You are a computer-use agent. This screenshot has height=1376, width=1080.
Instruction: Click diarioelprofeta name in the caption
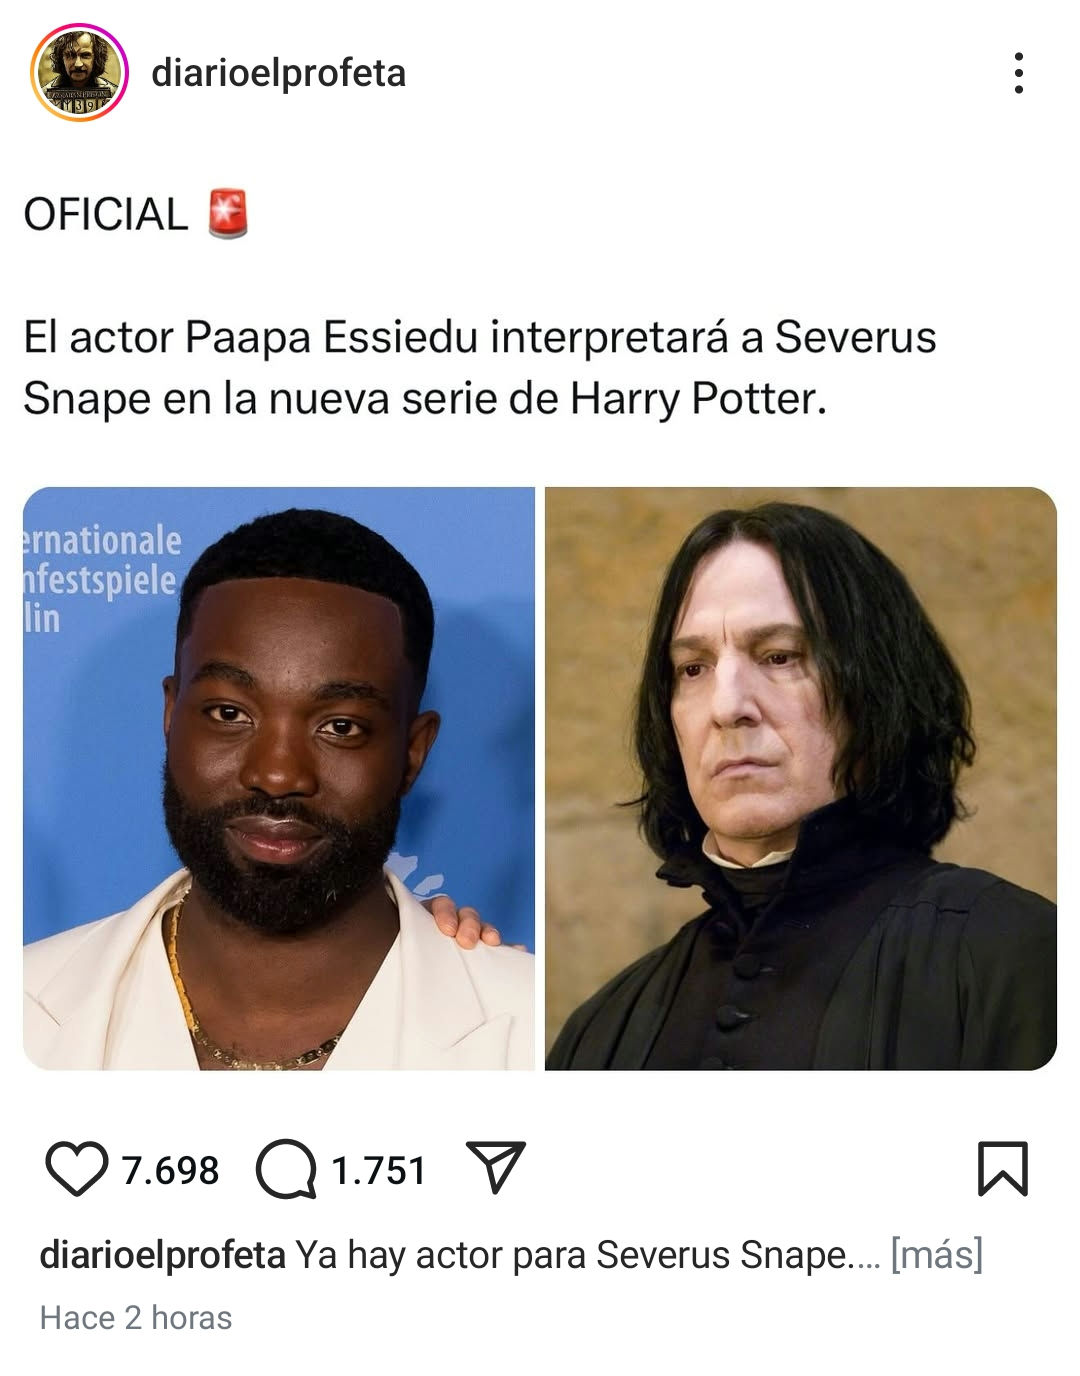pos(162,1254)
